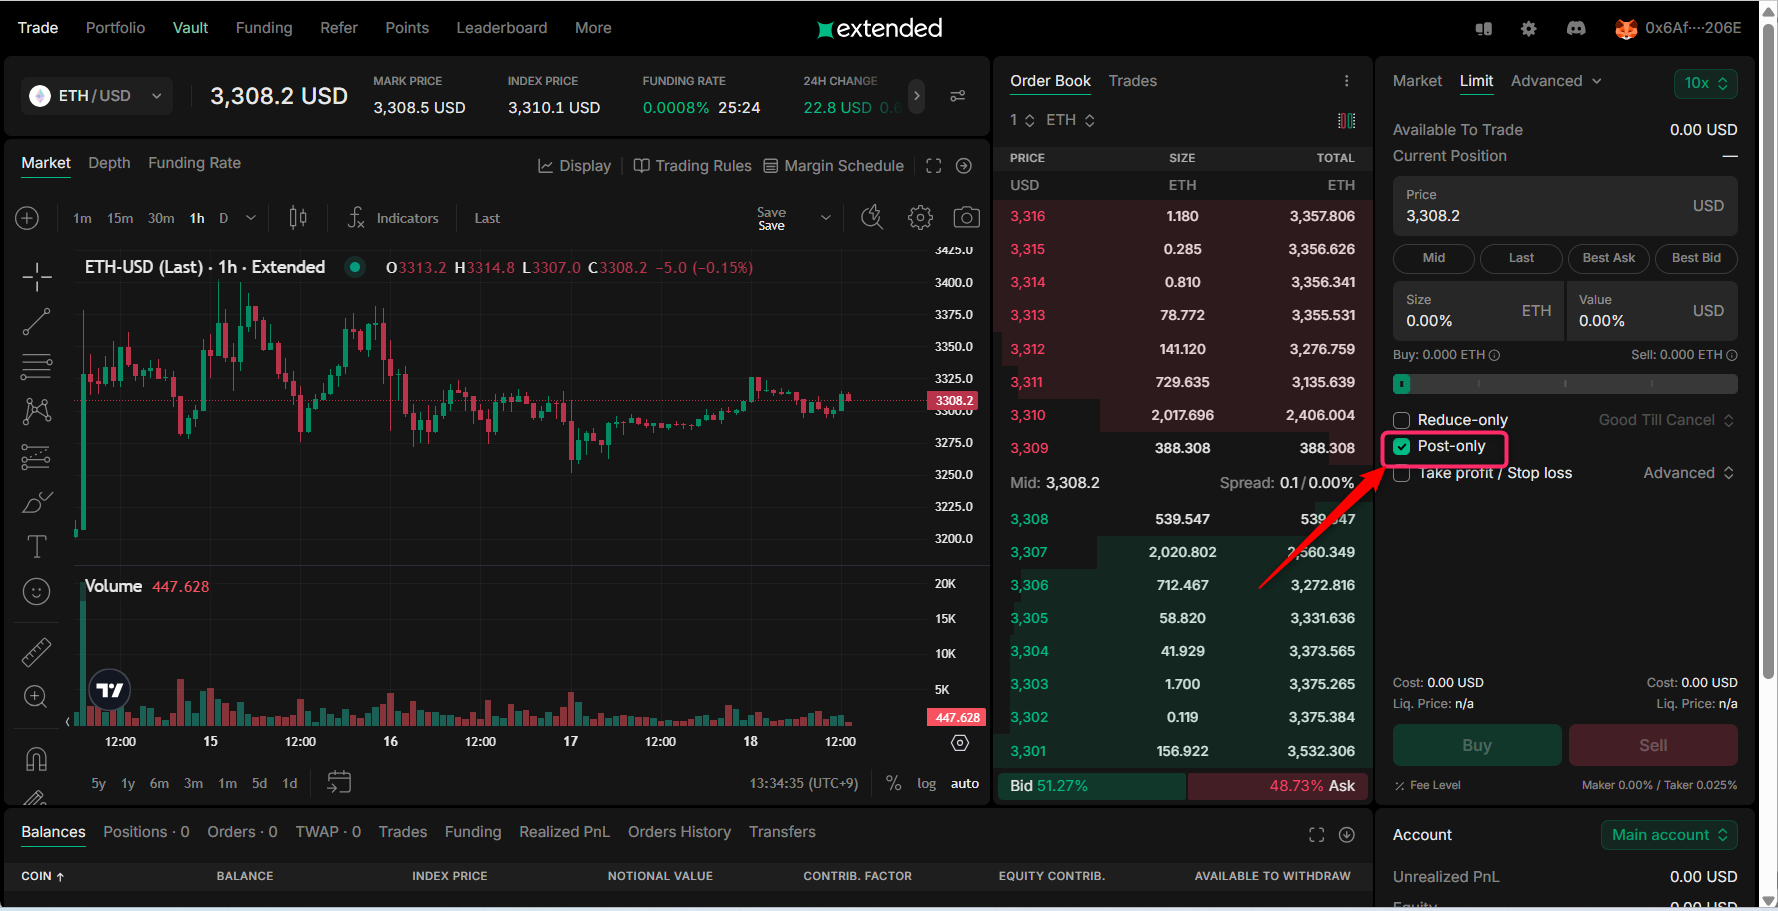Open settings gear in top navigation
1778x911 pixels.
(x=1528, y=28)
